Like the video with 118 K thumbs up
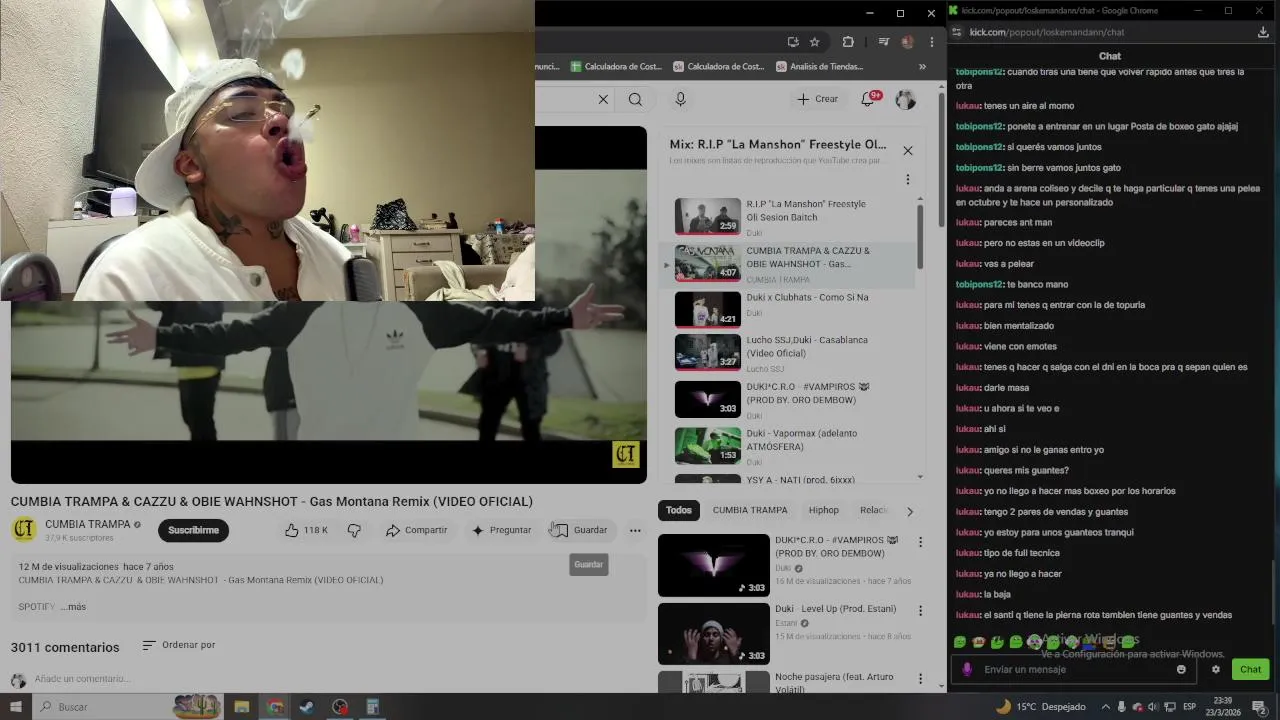1280x720 pixels. (305, 530)
